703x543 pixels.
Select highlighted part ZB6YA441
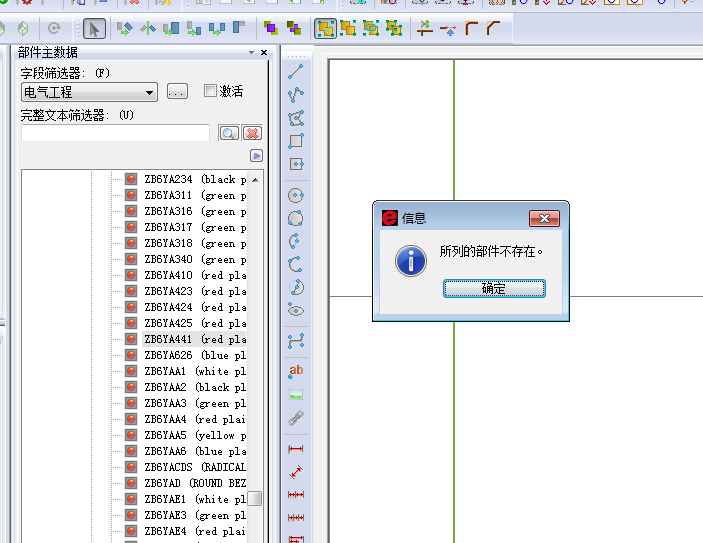click(x=195, y=339)
